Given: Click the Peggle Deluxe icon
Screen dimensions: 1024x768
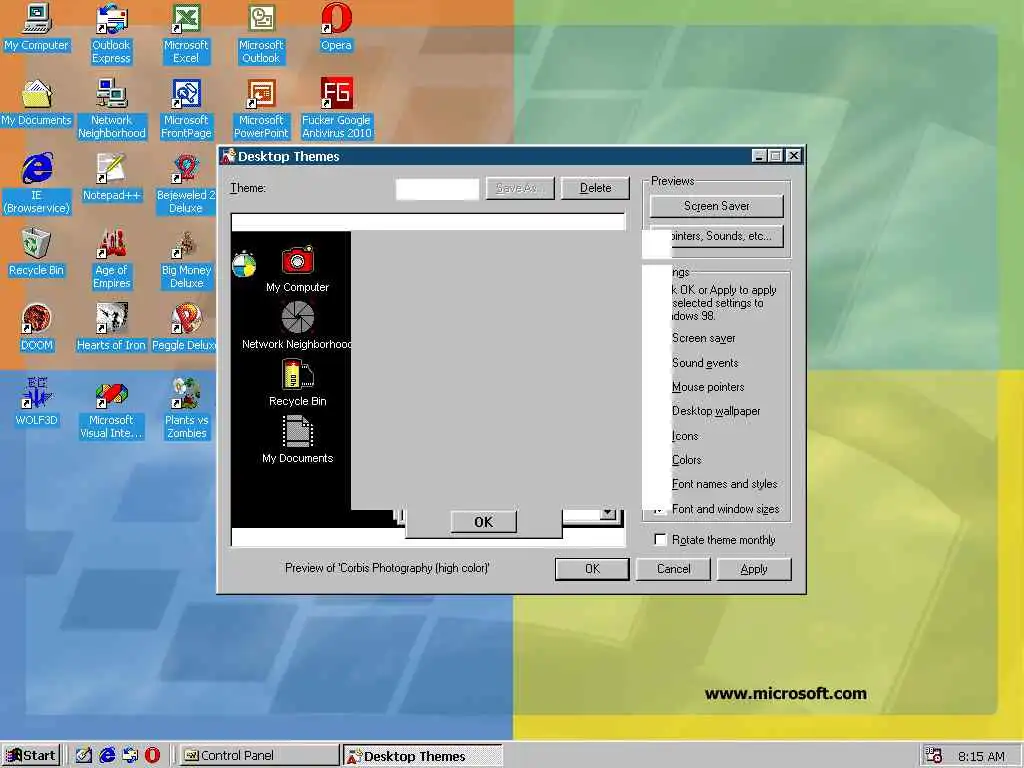Looking at the screenshot, I should pyautogui.click(x=184, y=328).
